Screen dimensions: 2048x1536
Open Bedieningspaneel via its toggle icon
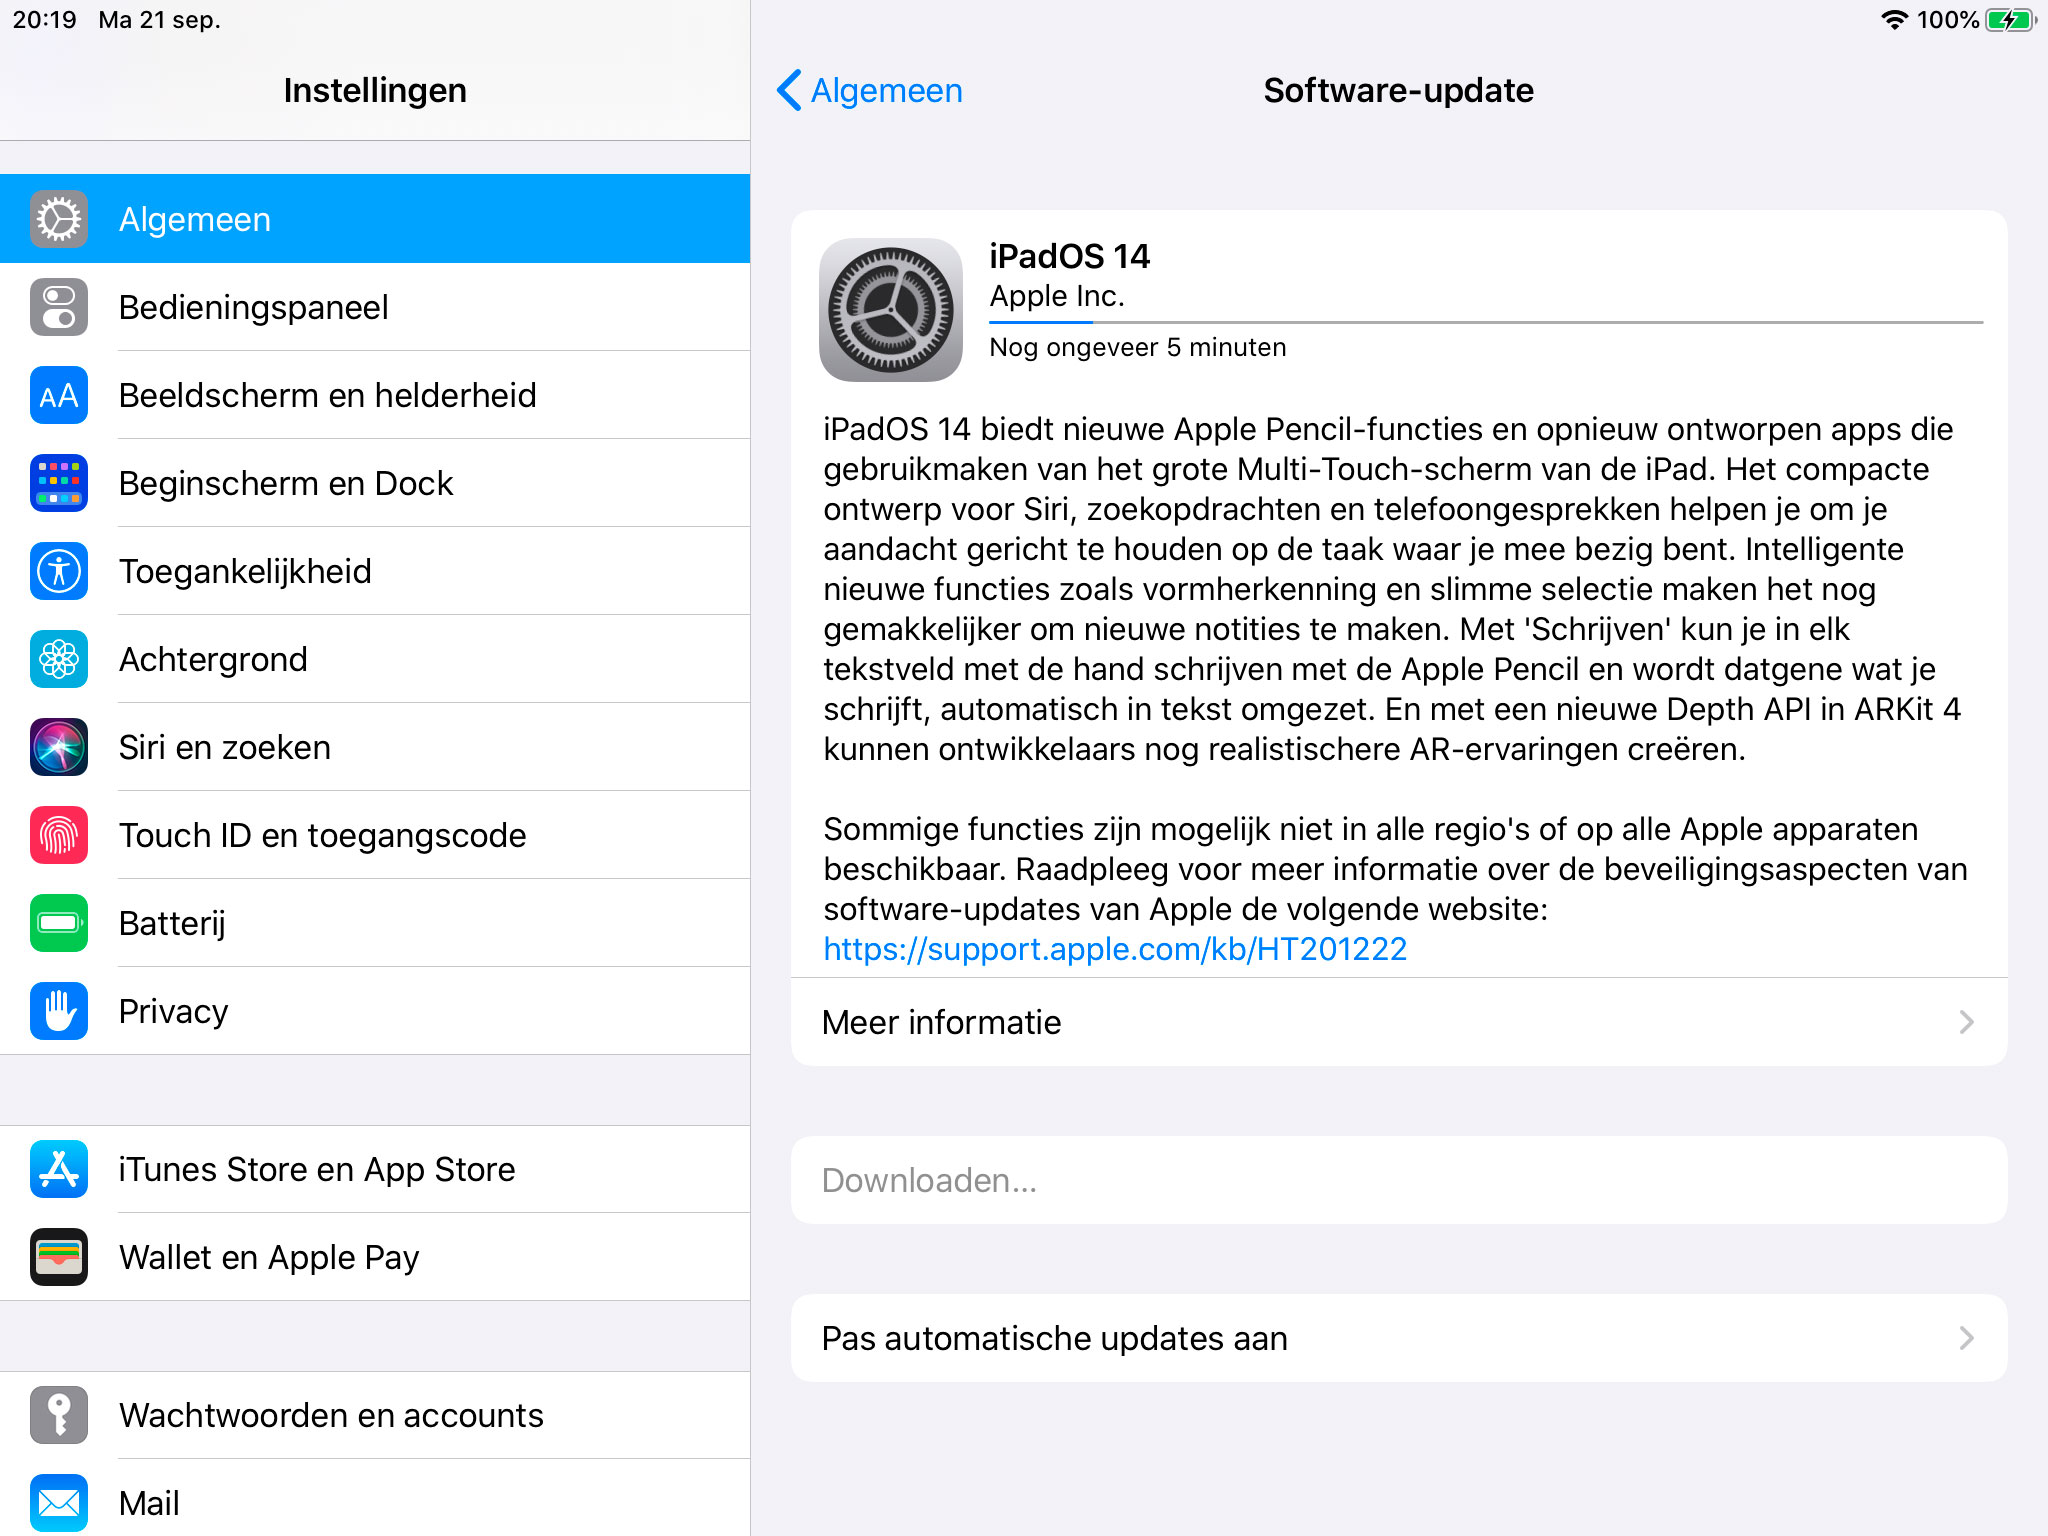[x=59, y=307]
